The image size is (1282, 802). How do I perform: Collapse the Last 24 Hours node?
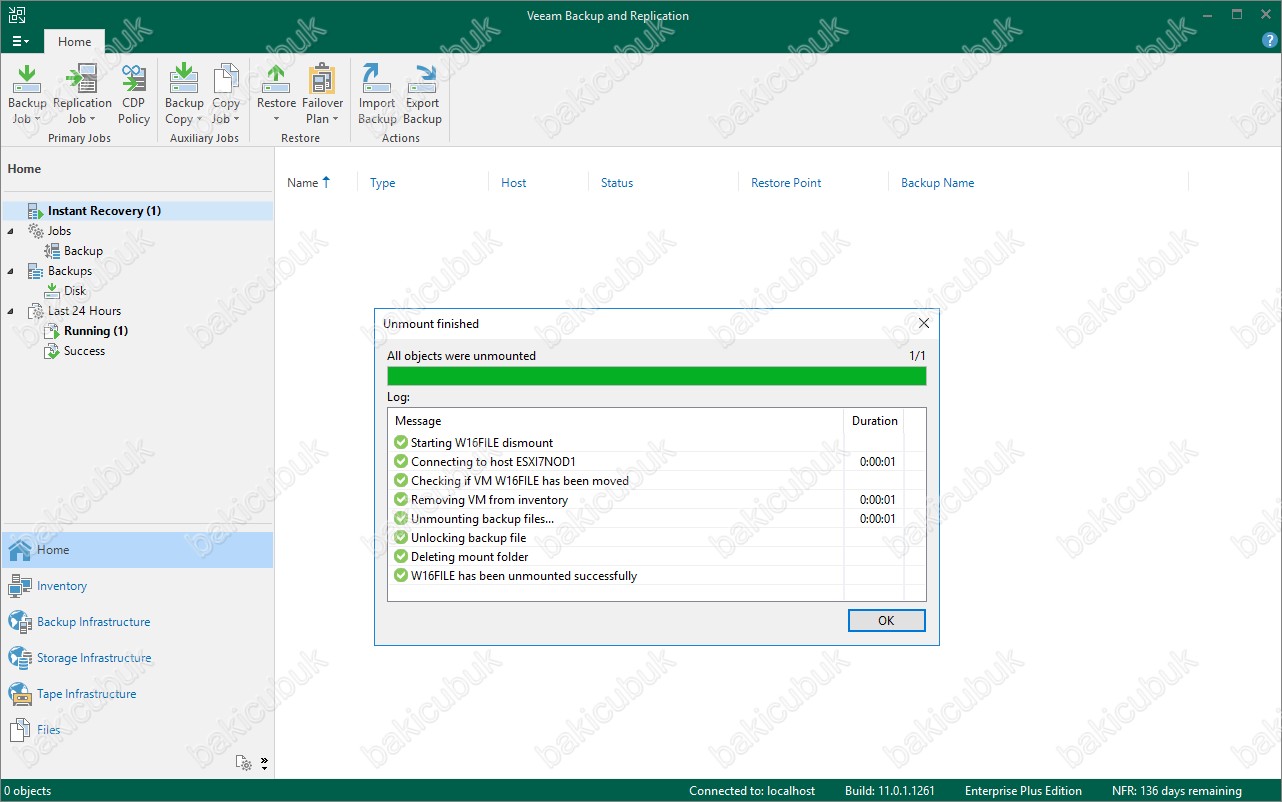click(11, 311)
